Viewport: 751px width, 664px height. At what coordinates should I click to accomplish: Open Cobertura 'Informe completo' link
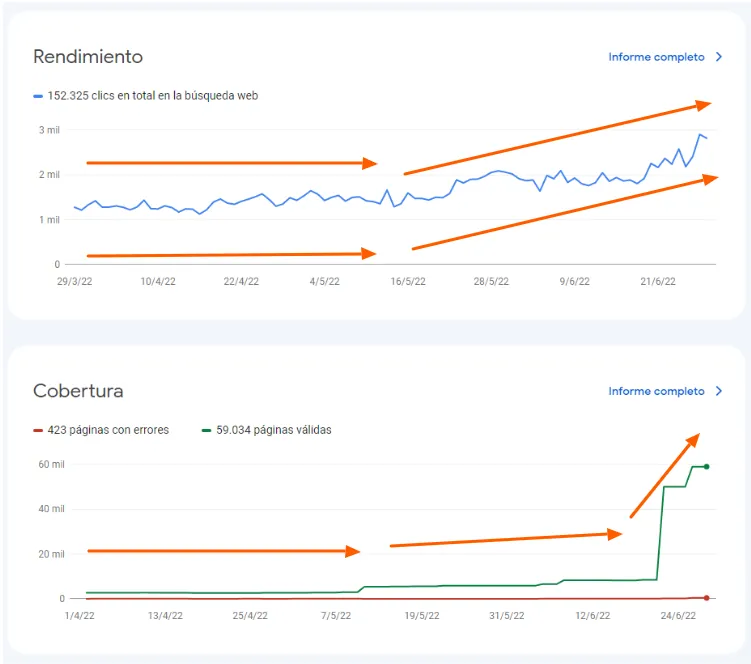tap(656, 391)
